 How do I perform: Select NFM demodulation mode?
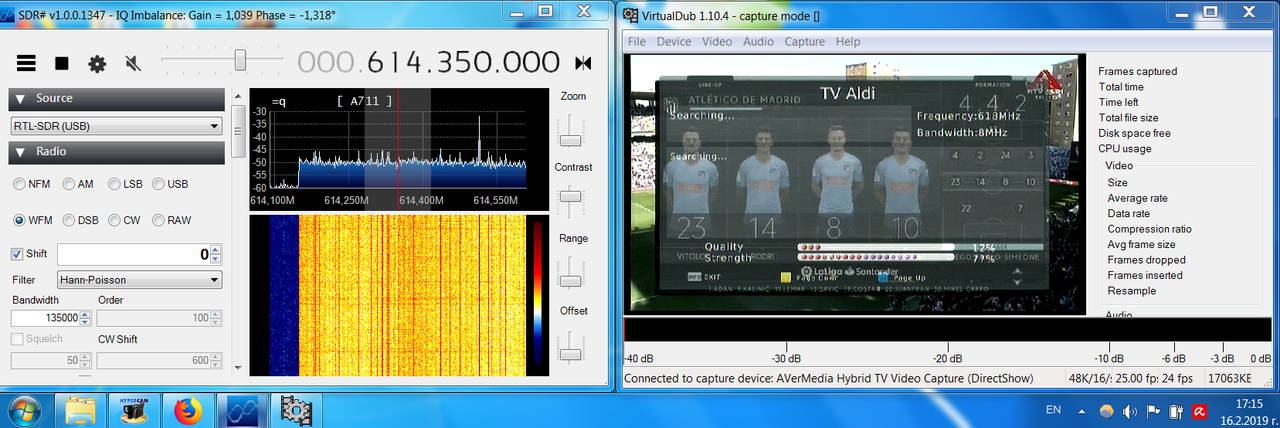pos(32,184)
